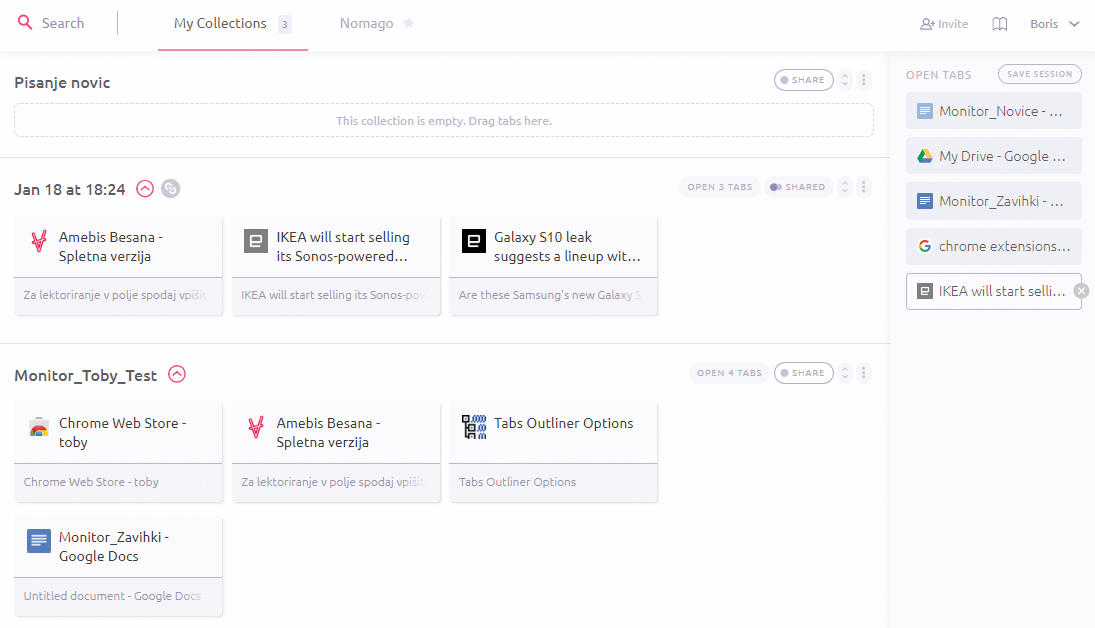Image resolution: width=1095 pixels, height=628 pixels.
Task: Open the Tabs Outliner Options card
Action: 553,452
